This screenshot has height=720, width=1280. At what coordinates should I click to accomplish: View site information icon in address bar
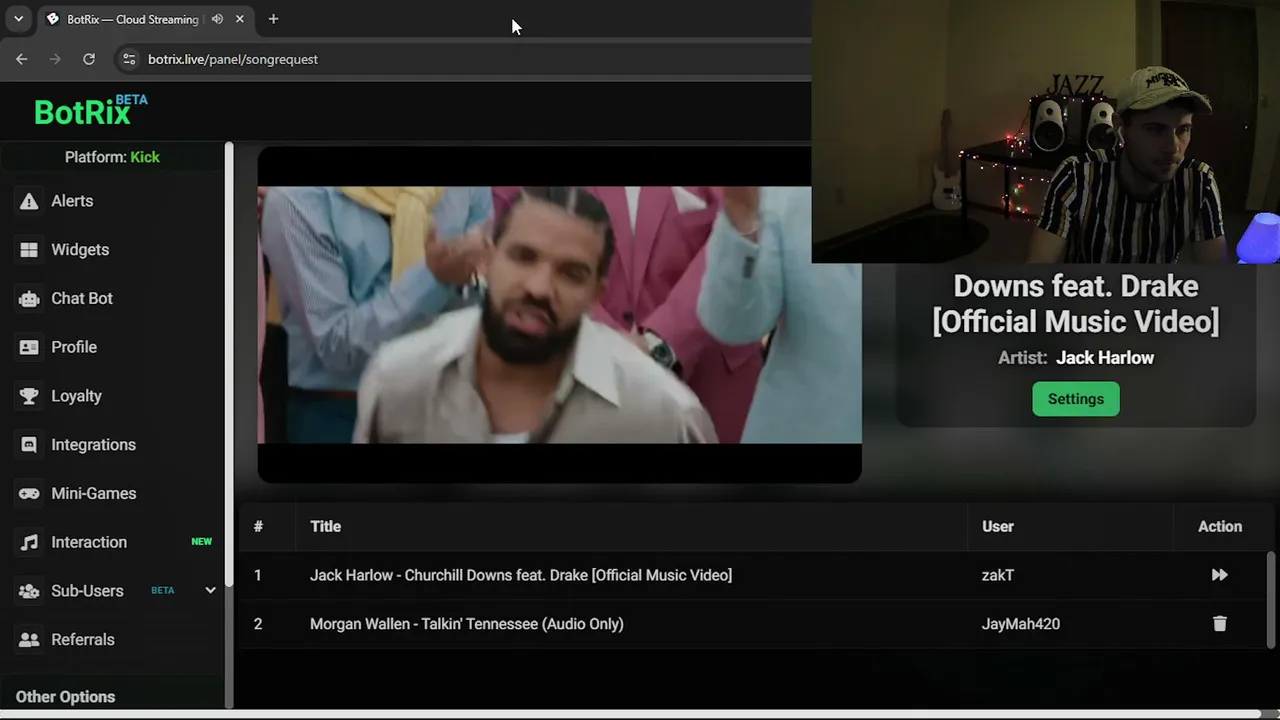129,59
